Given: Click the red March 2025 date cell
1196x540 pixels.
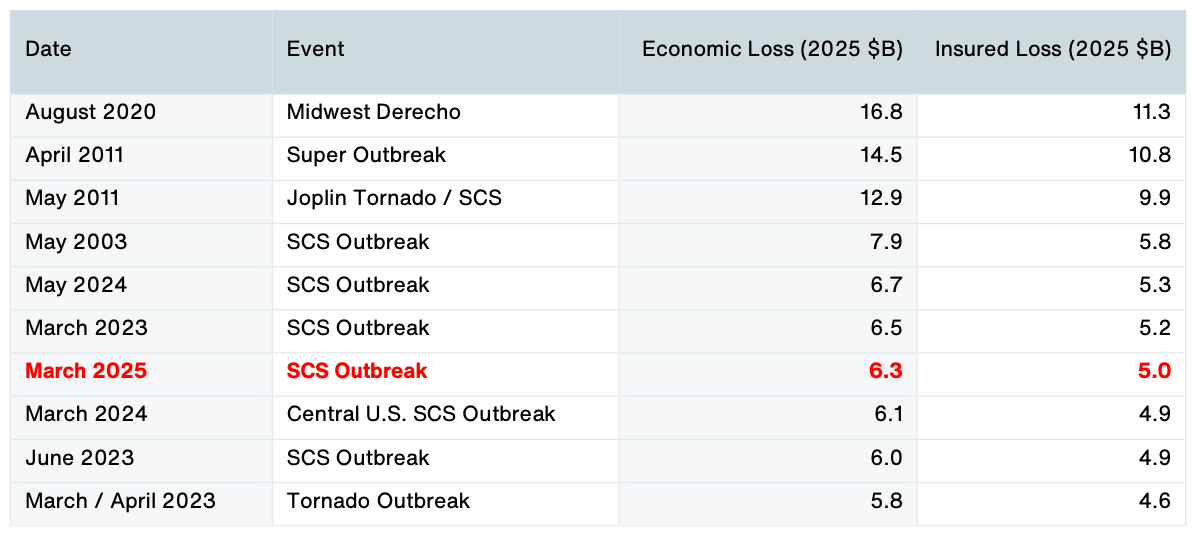Looking at the screenshot, I should coord(86,371).
